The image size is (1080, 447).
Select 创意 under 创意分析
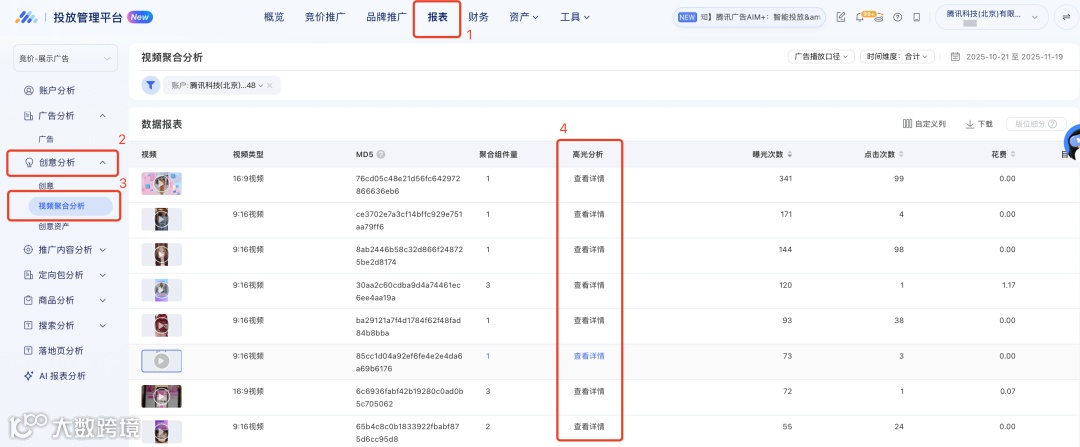point(46,186)
